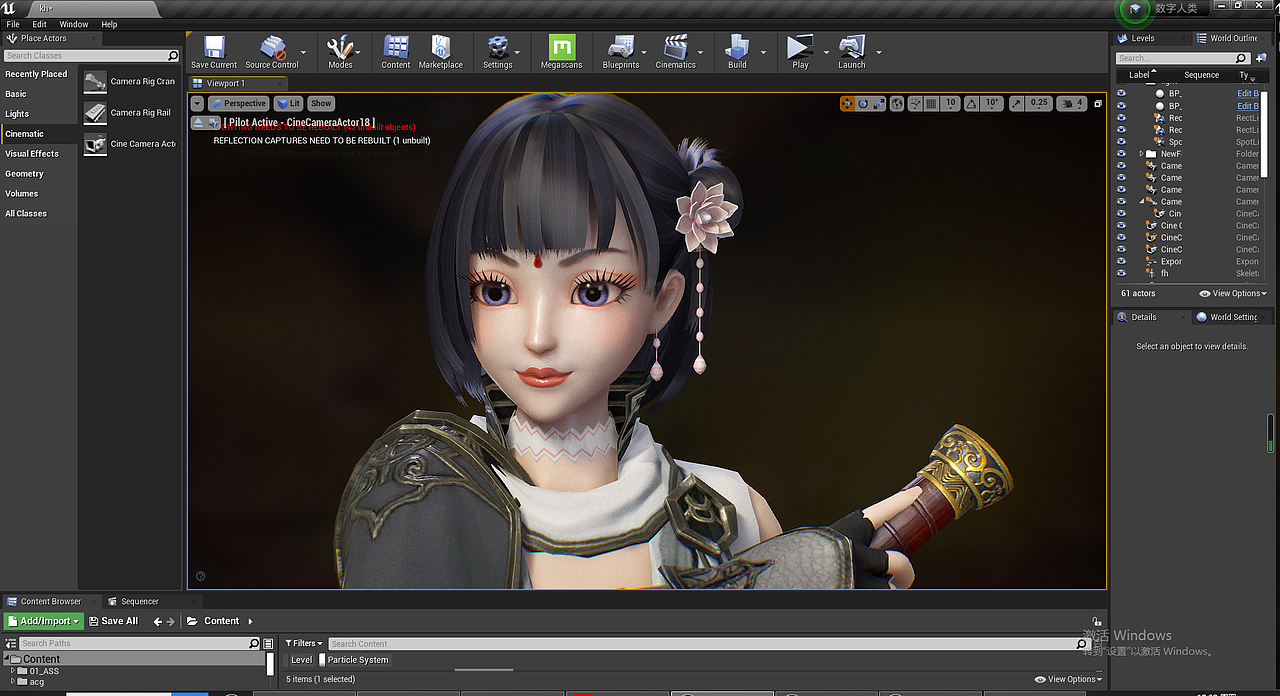1280x696 pixels.
Task: Open the View Options menu in World Outliner
Action: (x=1232, y=293)
